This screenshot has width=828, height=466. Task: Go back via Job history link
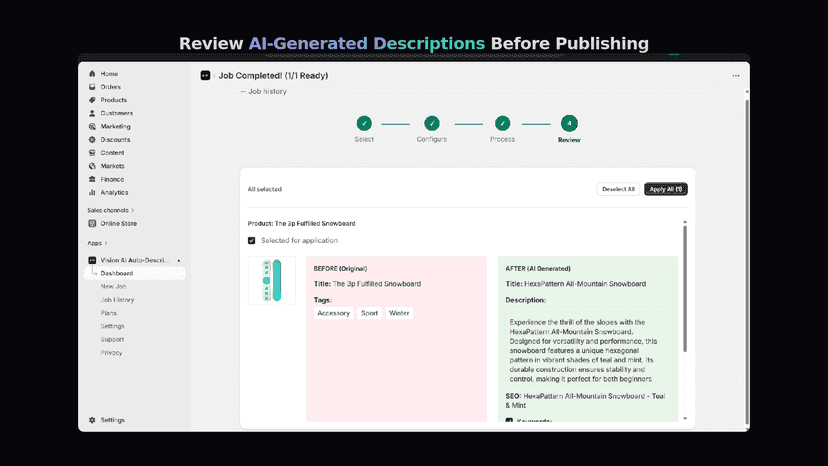(x=264, y=91)
